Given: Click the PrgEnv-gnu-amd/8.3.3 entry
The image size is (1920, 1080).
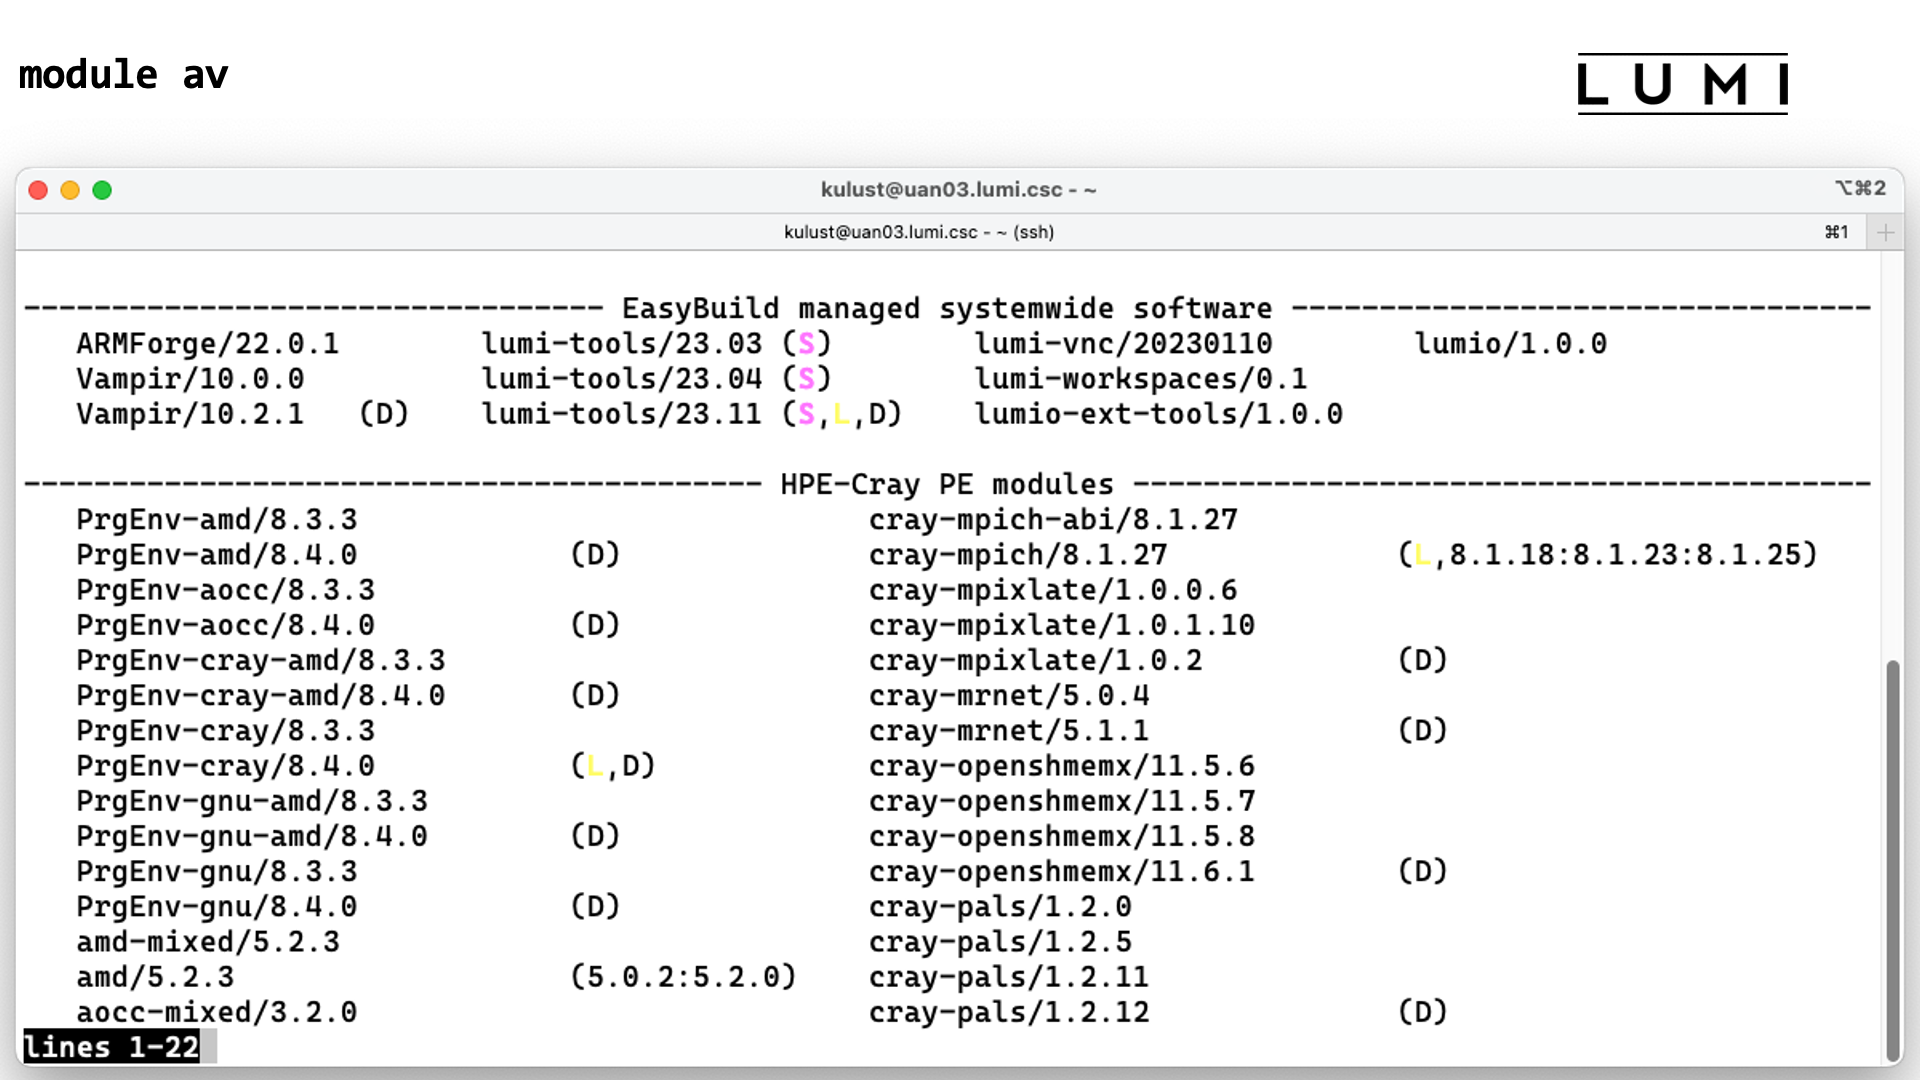Looking at the screenshot, I should pos(252,801).
